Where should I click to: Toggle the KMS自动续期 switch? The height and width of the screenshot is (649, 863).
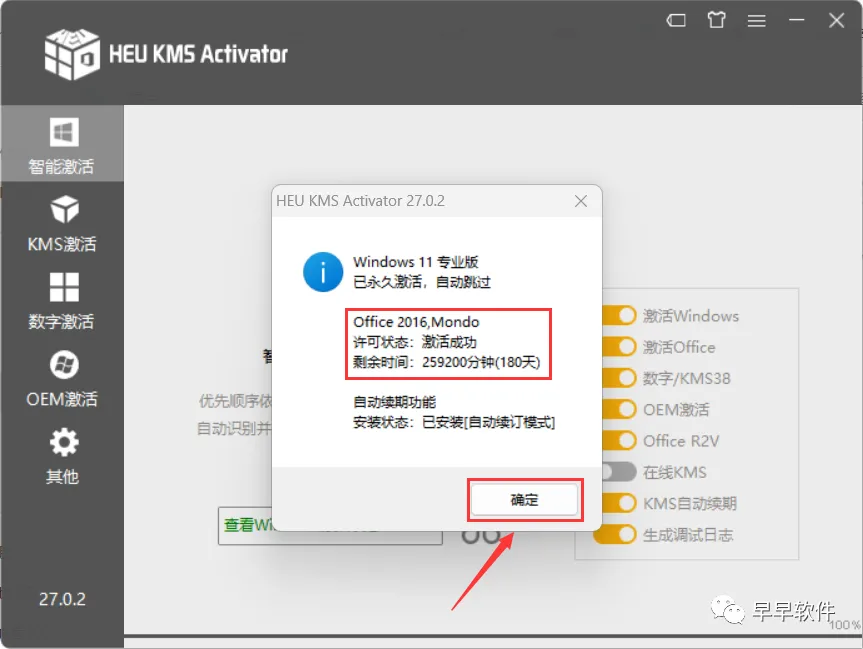point(619,503)
